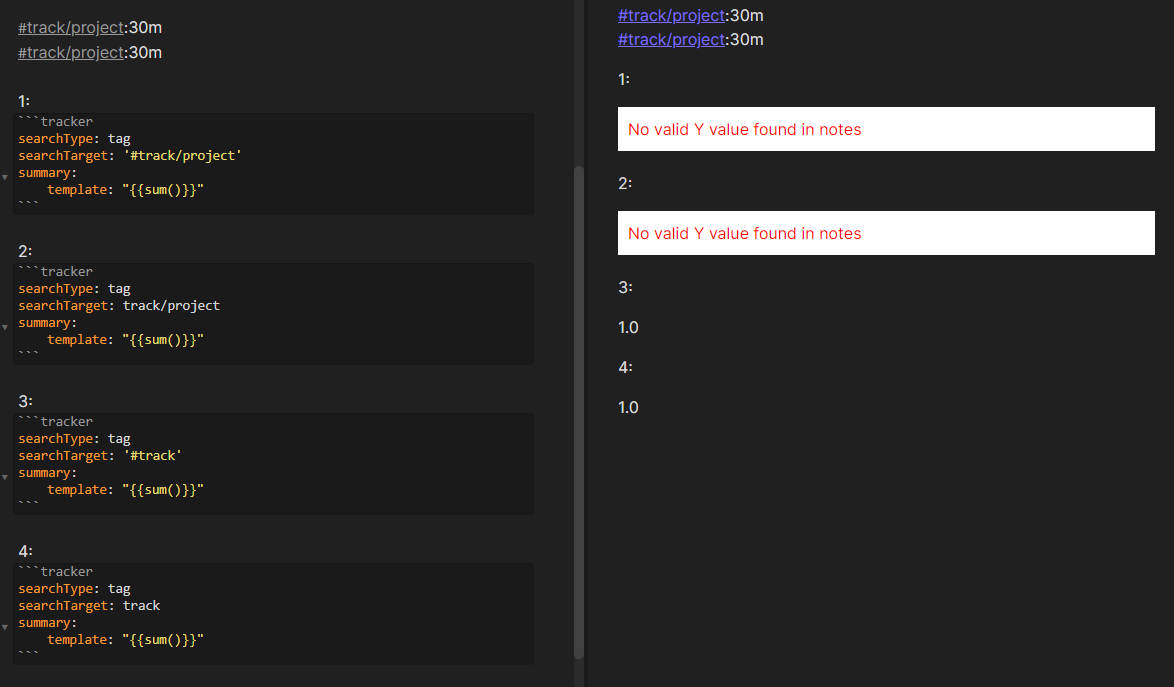Click the '30m' duration after the first tag

coord(144,27)
